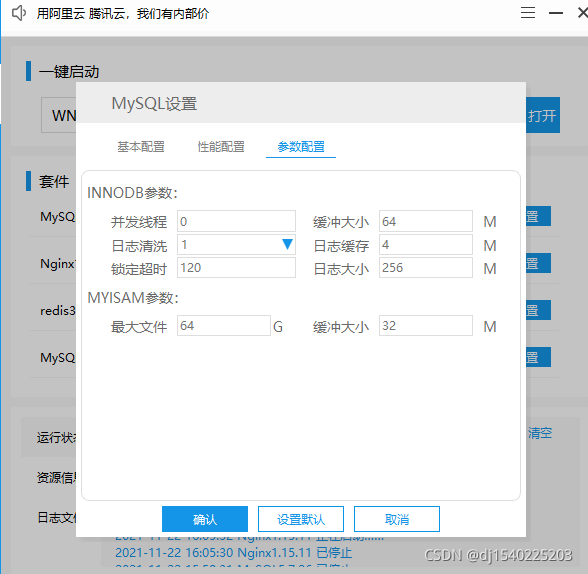Cancel the dialog with 取消
The width and height of the screenshot is (588, 574).
click(x=397, y=519)
